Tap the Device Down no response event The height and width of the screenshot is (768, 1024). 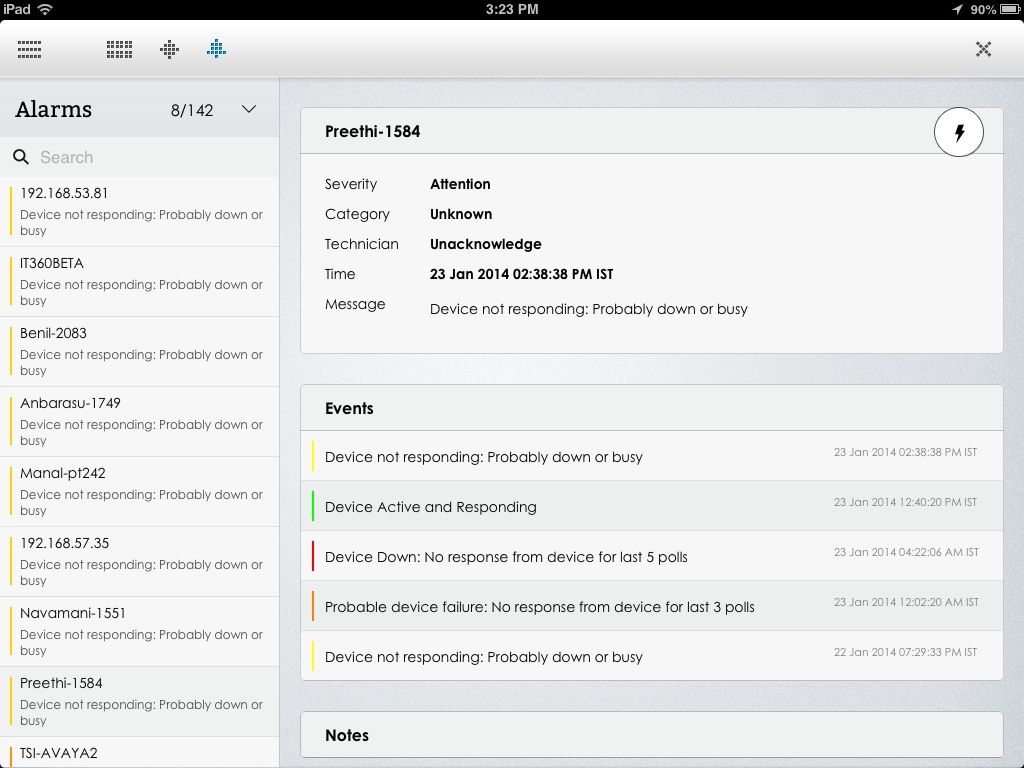(652, 556)
